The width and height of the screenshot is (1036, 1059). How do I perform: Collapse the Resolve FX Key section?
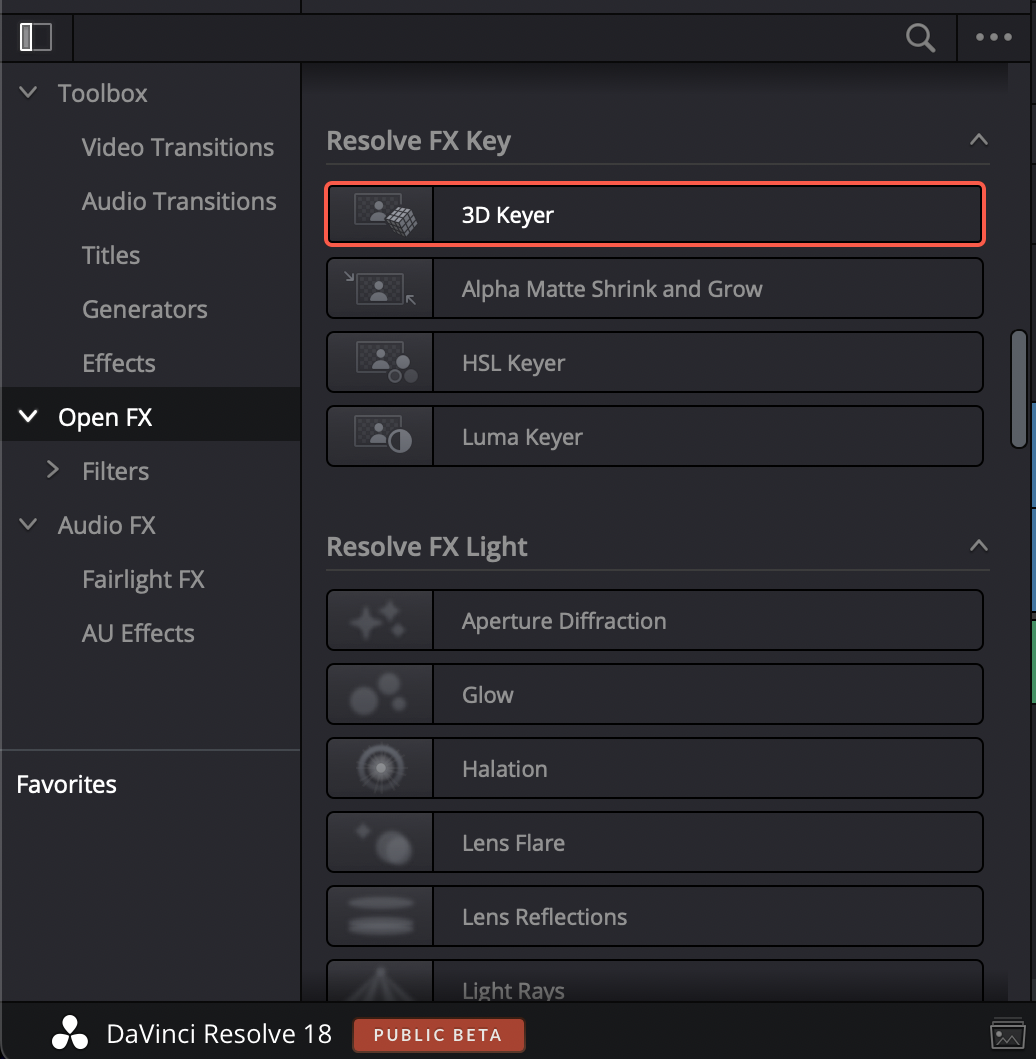pos(979,140)
